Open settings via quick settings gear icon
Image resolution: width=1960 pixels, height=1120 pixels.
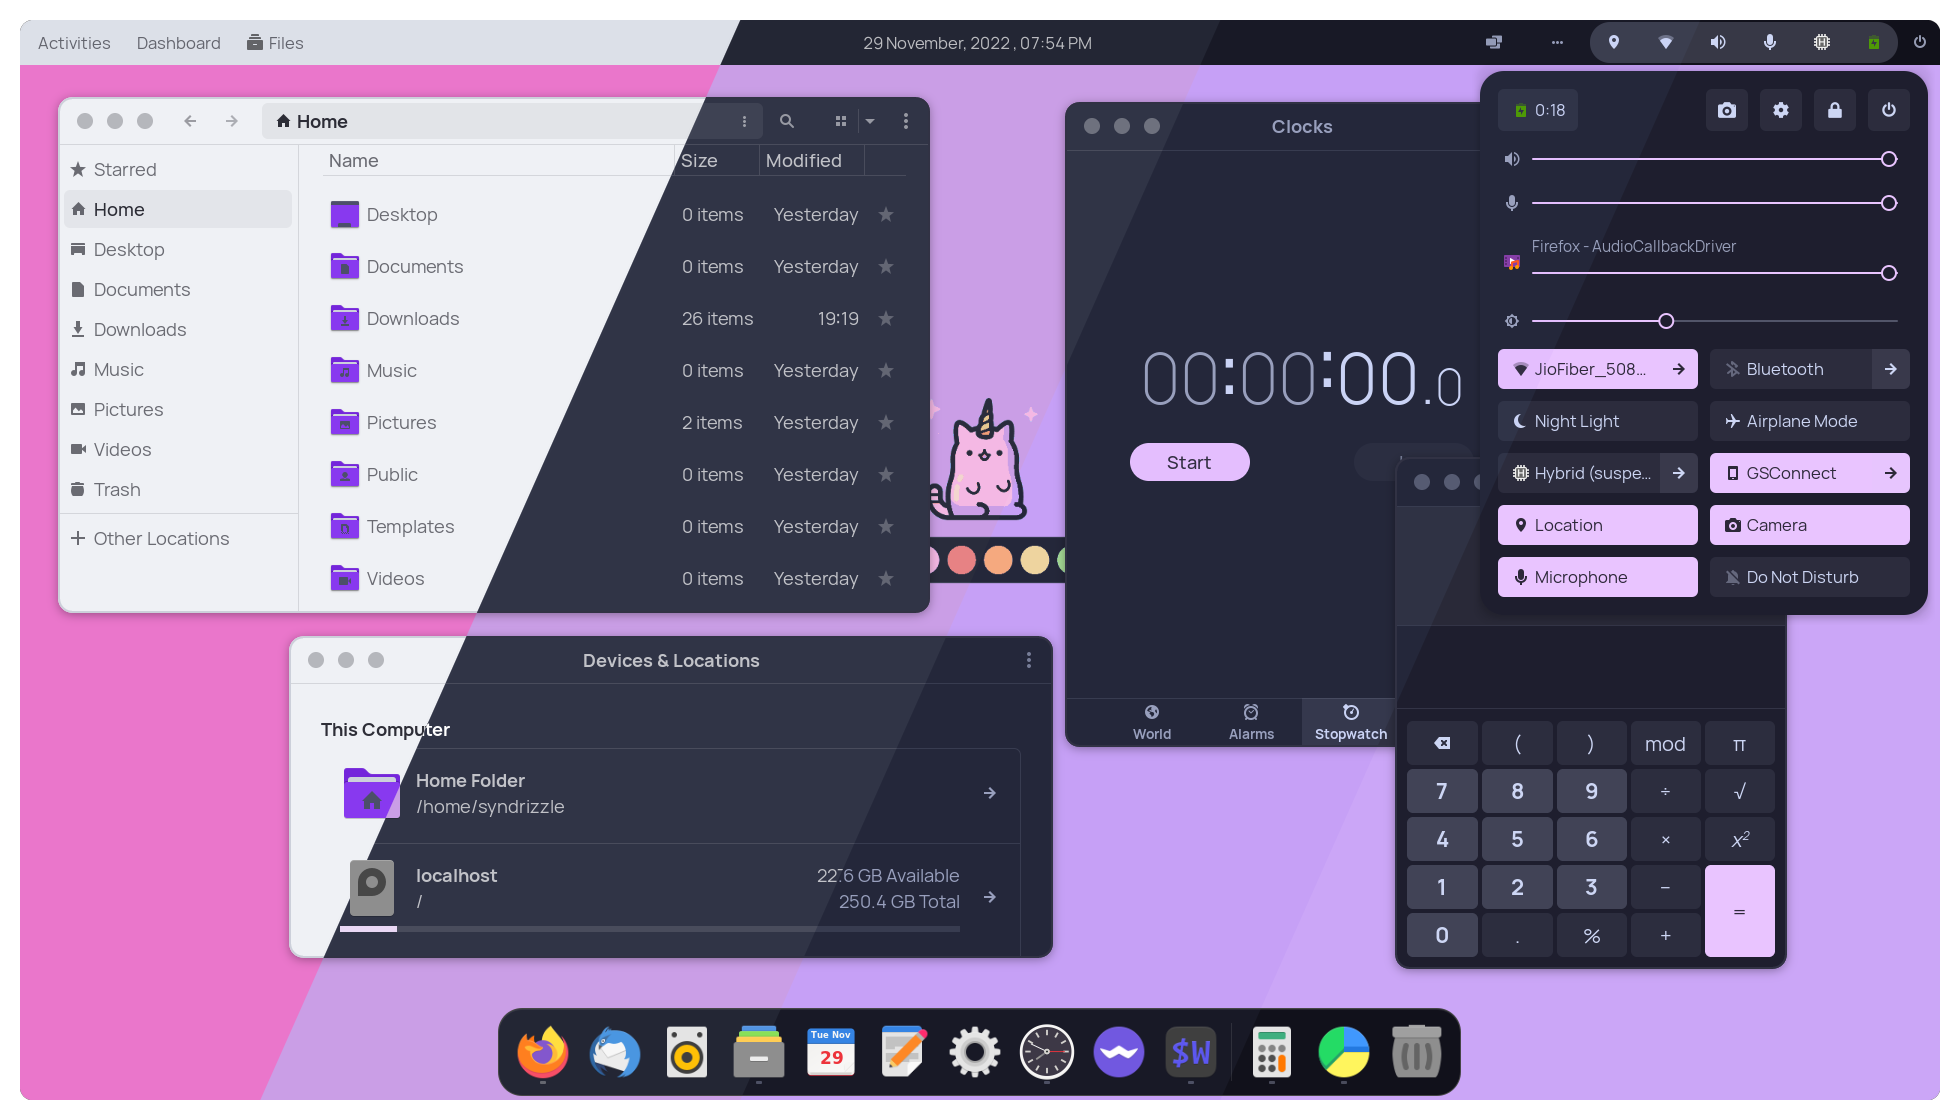(1780, 110)
